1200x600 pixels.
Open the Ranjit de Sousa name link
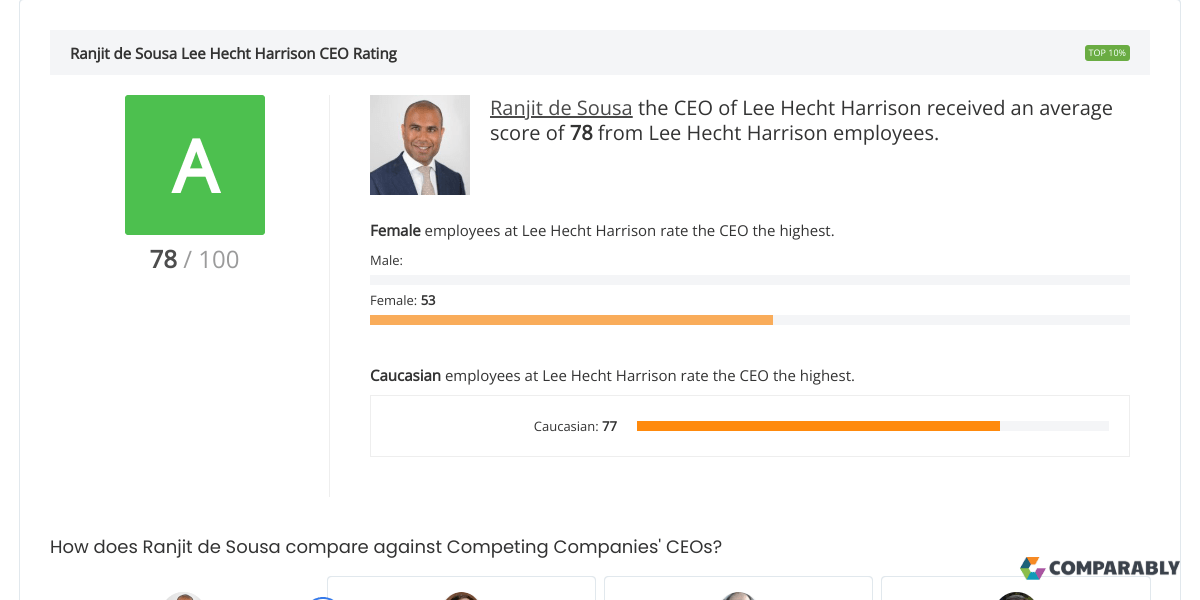[561, 108]
